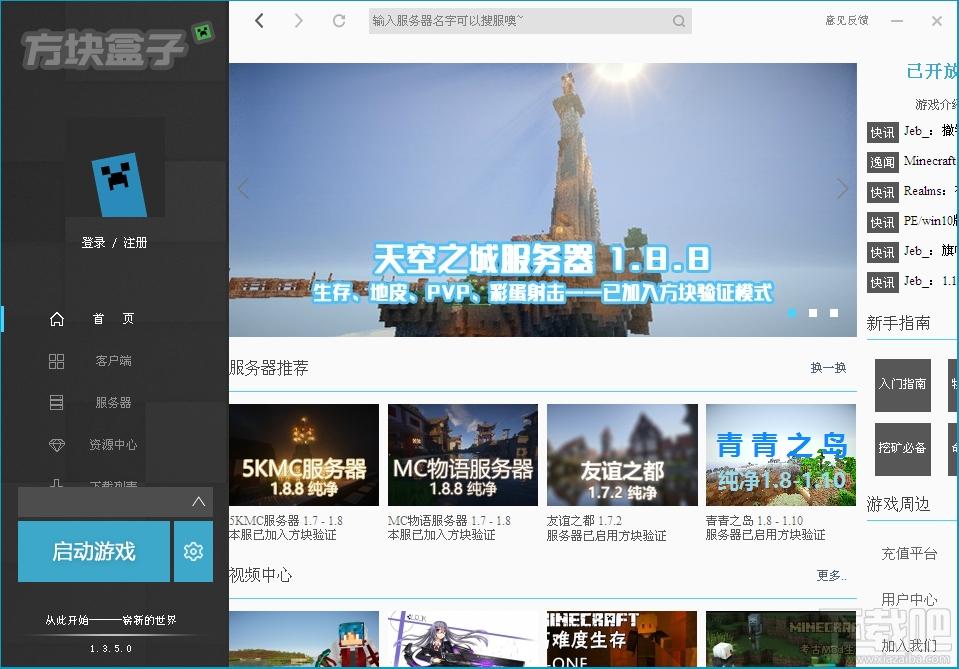Go back with the left arrow icon

pos(259,21)
